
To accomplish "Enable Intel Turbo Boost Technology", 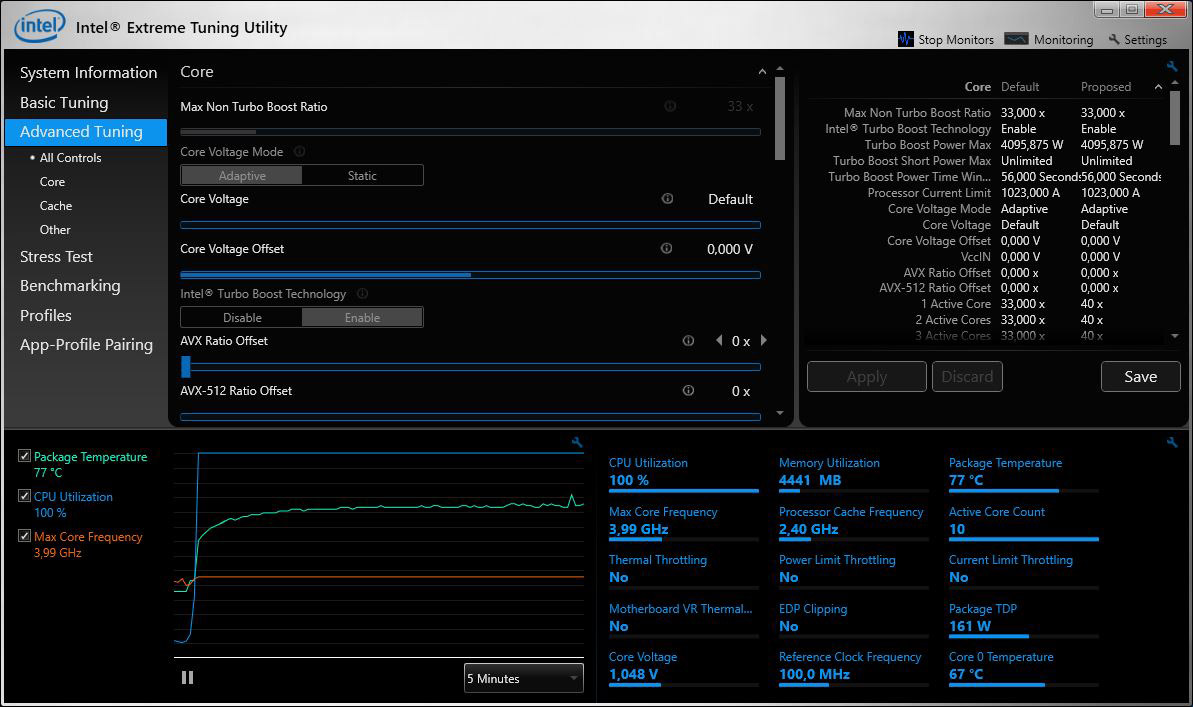I will 362,317.
